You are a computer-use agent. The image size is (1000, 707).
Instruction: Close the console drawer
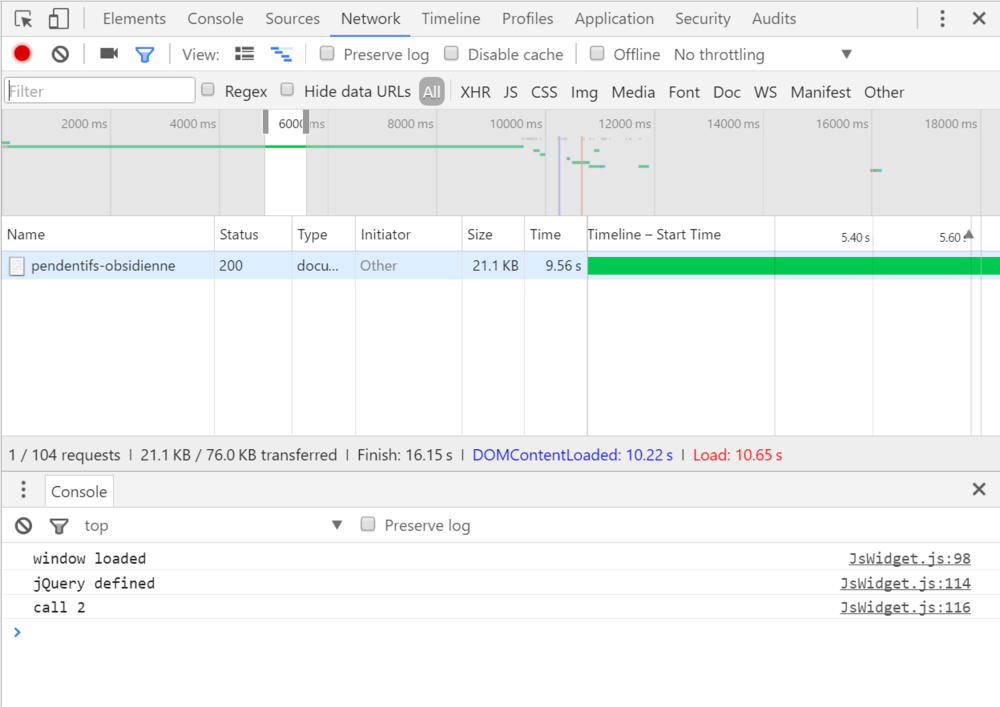pos(979,489)
